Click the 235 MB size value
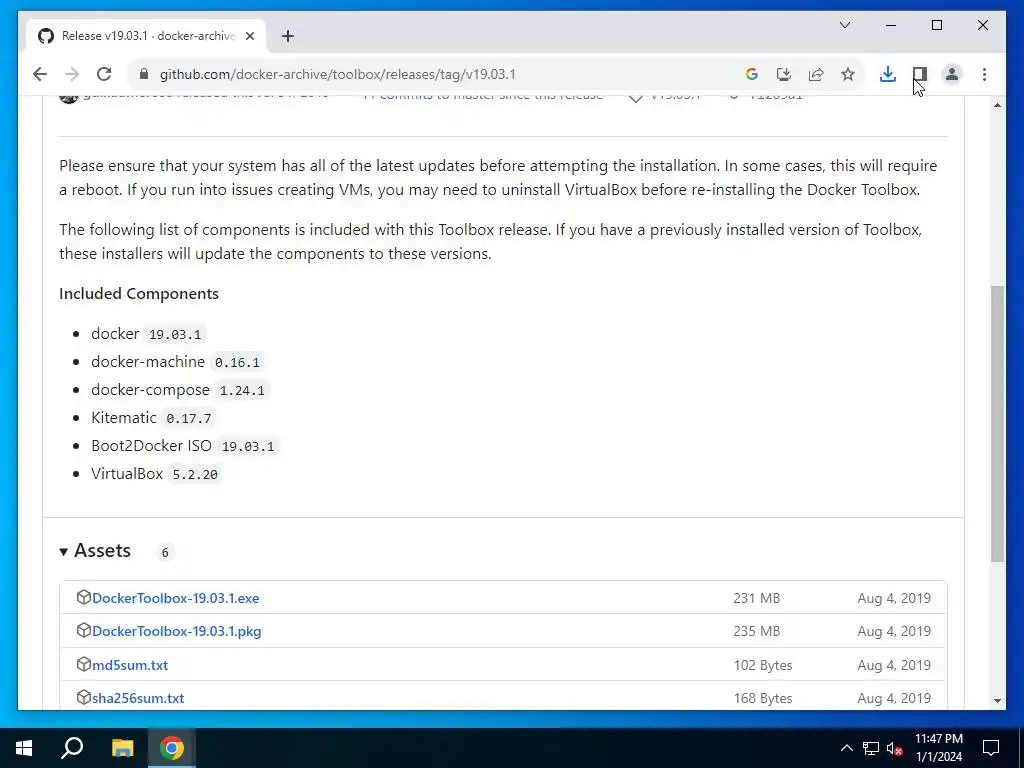The height and width of the screenshot is (768, 1024). coord(756,632)
